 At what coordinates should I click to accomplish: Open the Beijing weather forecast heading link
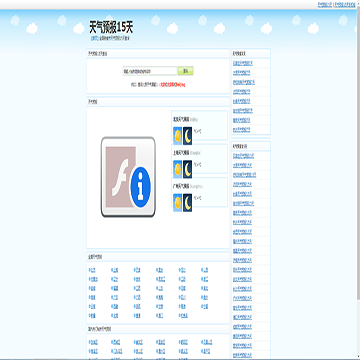point(181,119)
